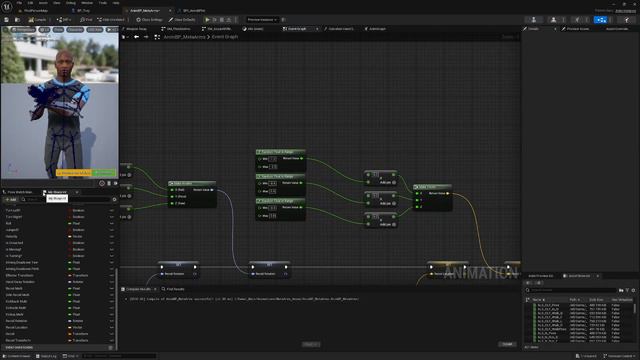The image size is (640, 360).
Task: Close the My Blueprint panel tab
Action: click(x=77, y=192)
